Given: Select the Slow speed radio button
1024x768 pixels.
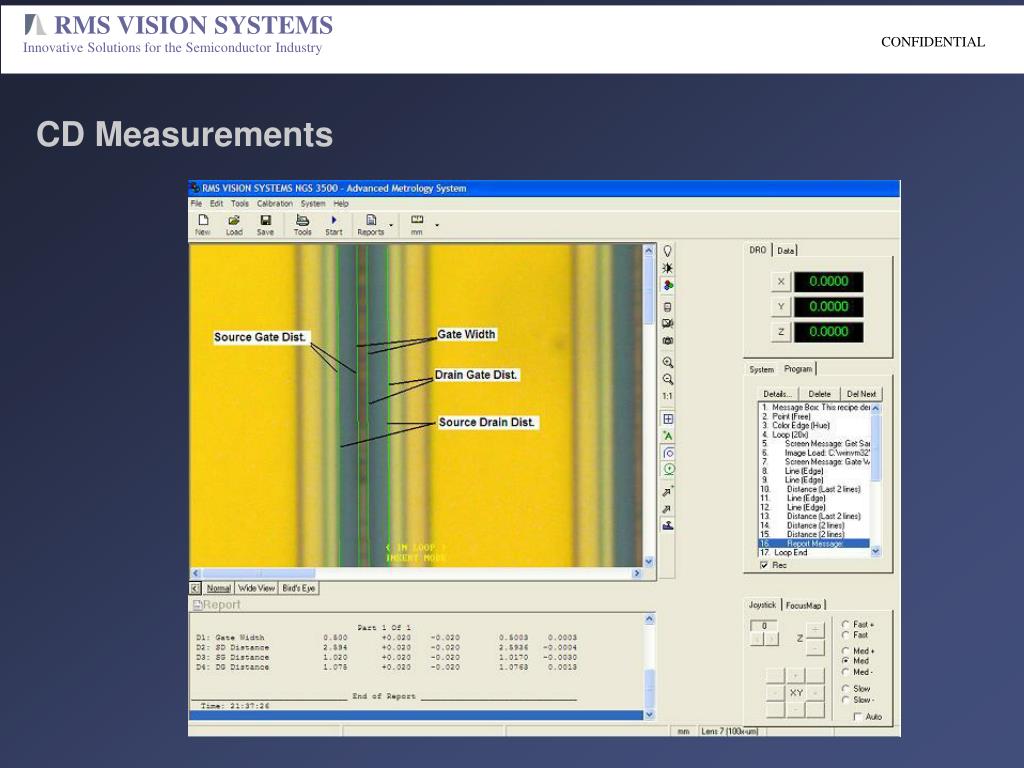Looking at the screenshot, I should (x=846, y=688).
